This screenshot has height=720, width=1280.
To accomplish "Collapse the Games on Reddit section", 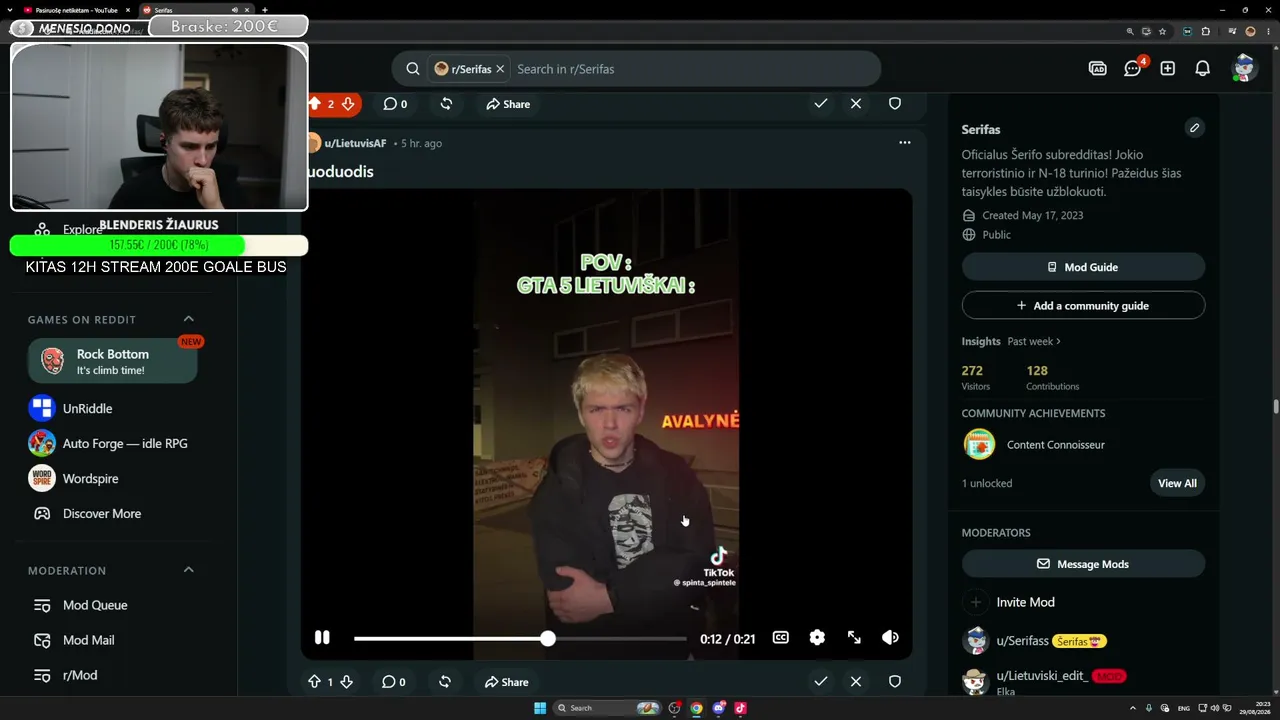I will coord(188,319).
